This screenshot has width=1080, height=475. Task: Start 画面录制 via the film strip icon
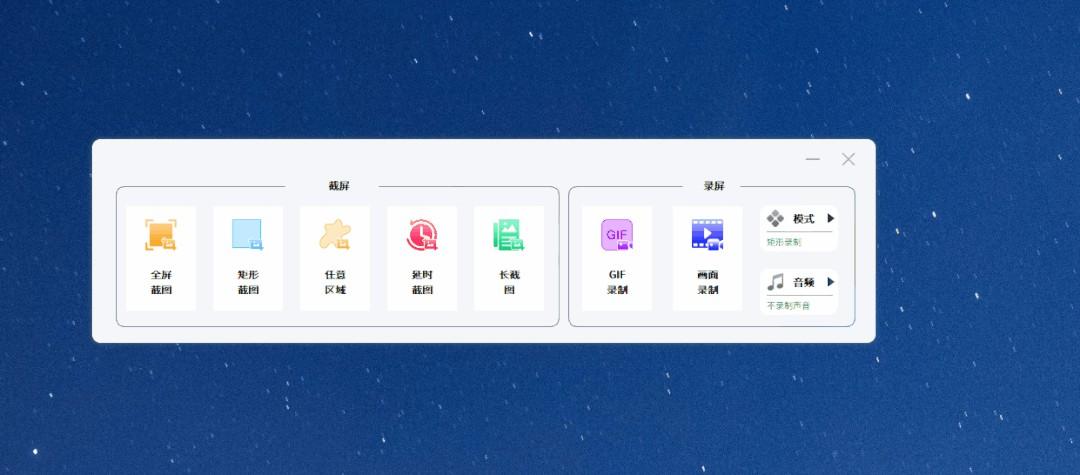point(707,235)
